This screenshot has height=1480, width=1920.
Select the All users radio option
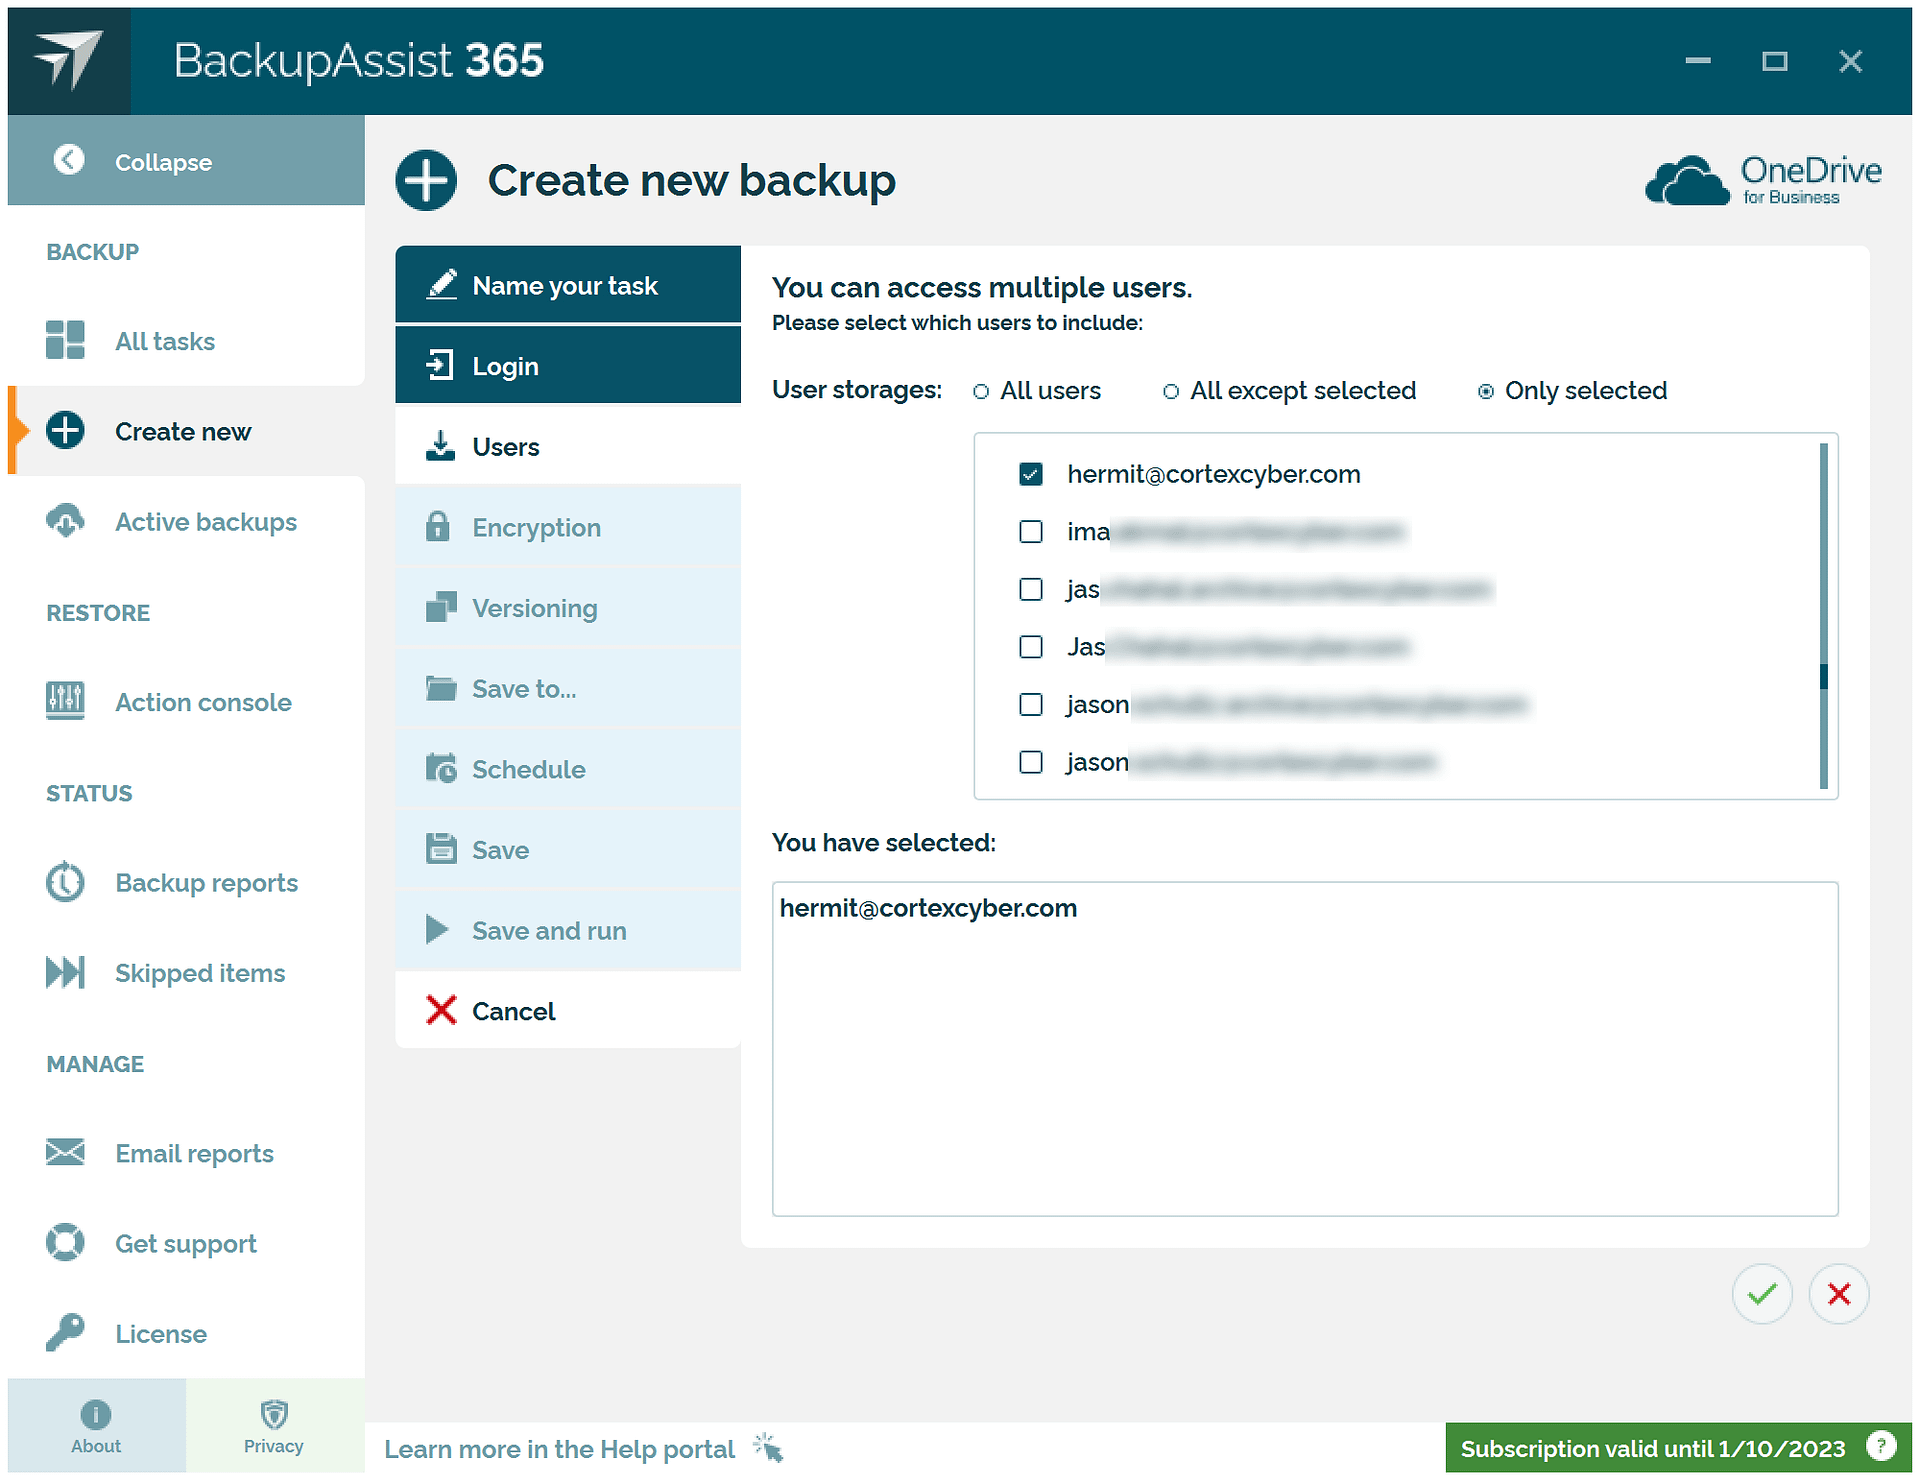[x=981, y=391]
